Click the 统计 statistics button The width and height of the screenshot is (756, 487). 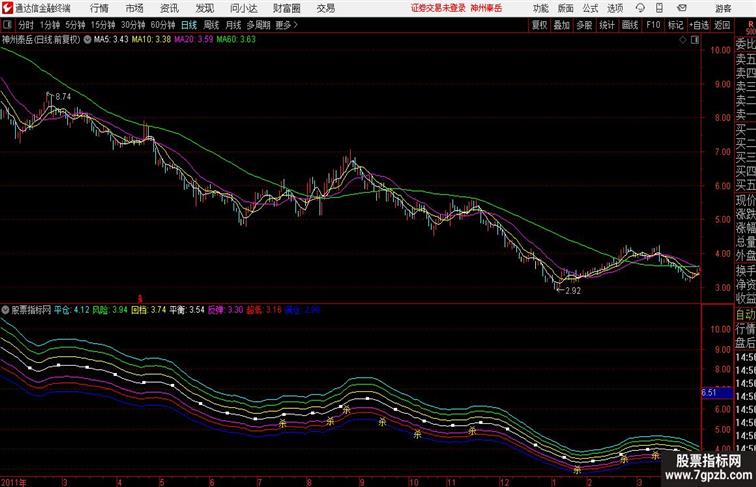tap(607, 25)
